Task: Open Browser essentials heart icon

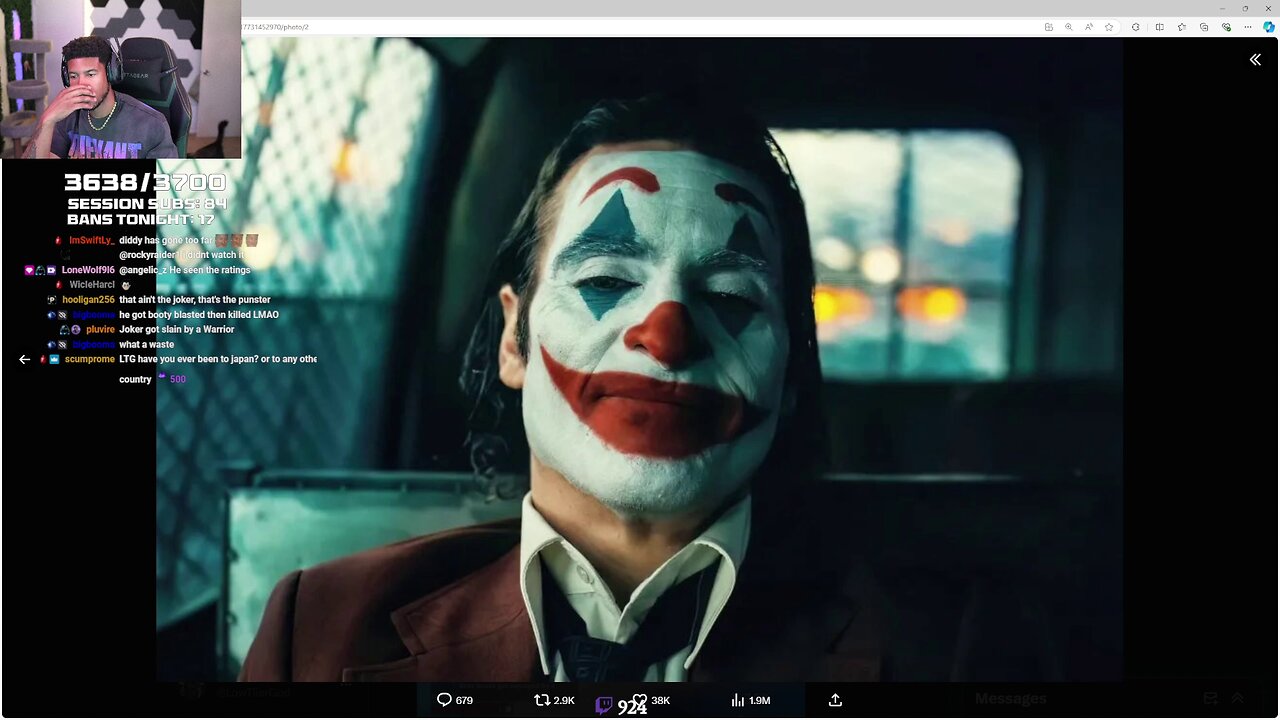Action: click(1227, 27)
